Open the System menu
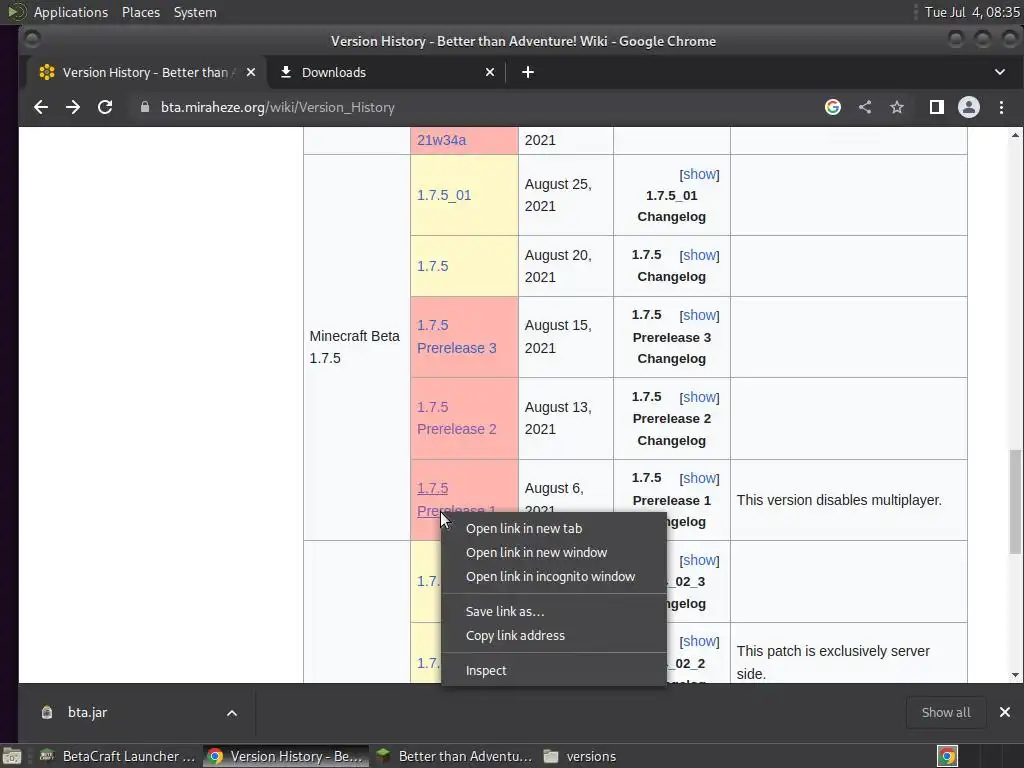 coord(195,12)
